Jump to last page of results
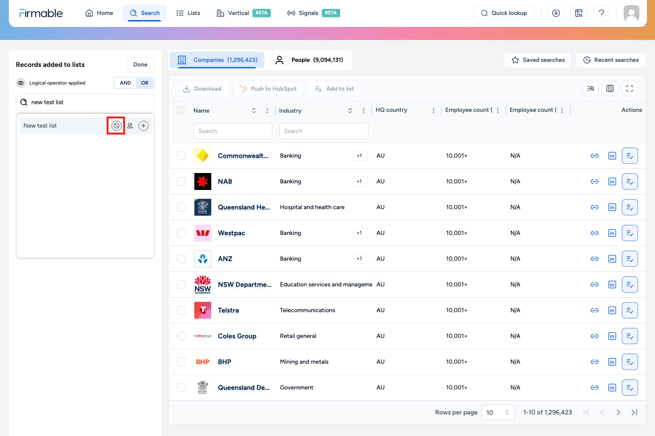Screen dimensions: 655x436 [x=635, y=413]
